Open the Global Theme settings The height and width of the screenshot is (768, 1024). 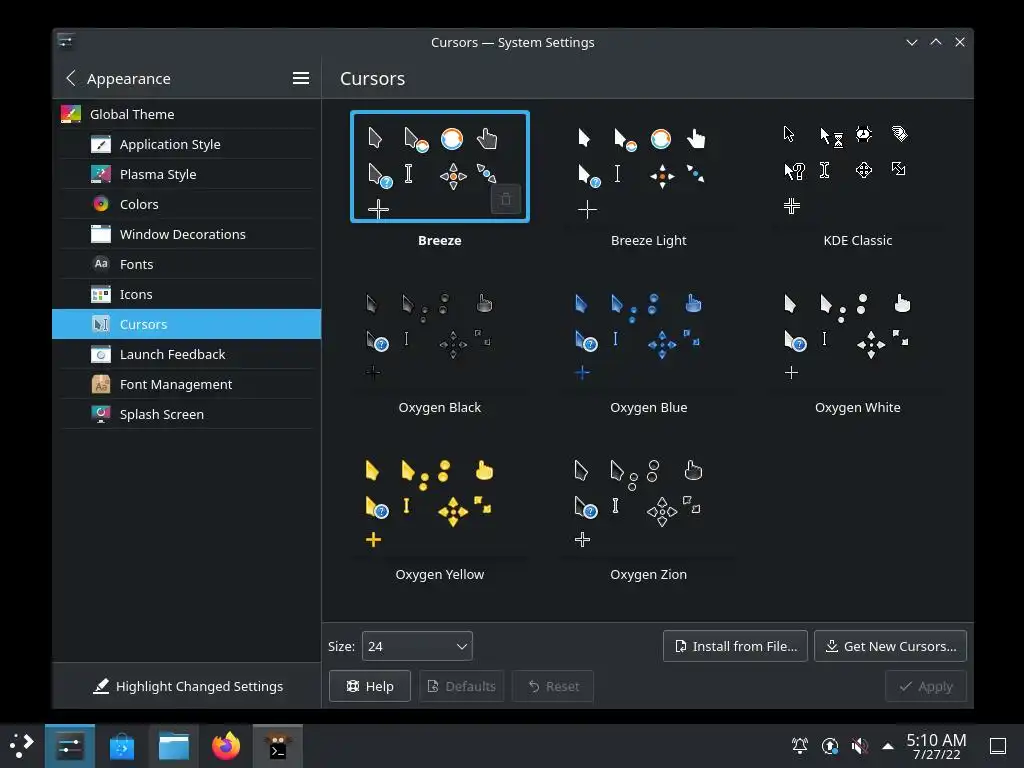(x=186, y=114)
